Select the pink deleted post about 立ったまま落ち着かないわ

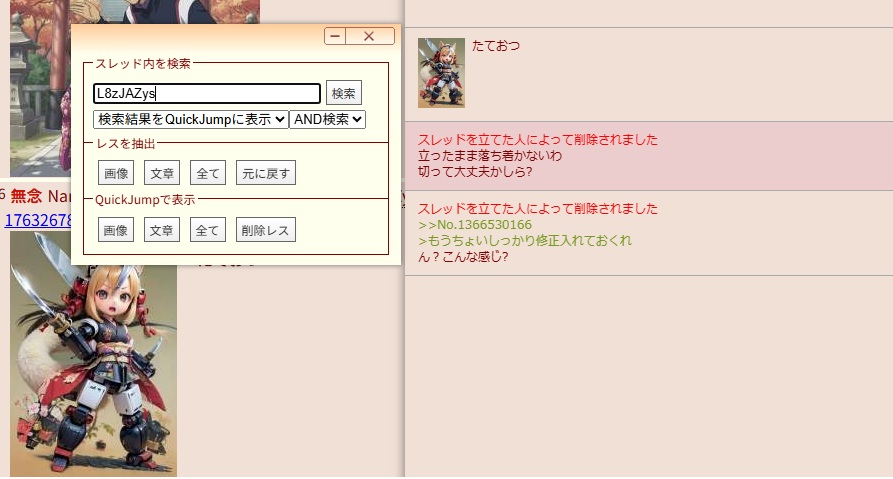648,156
